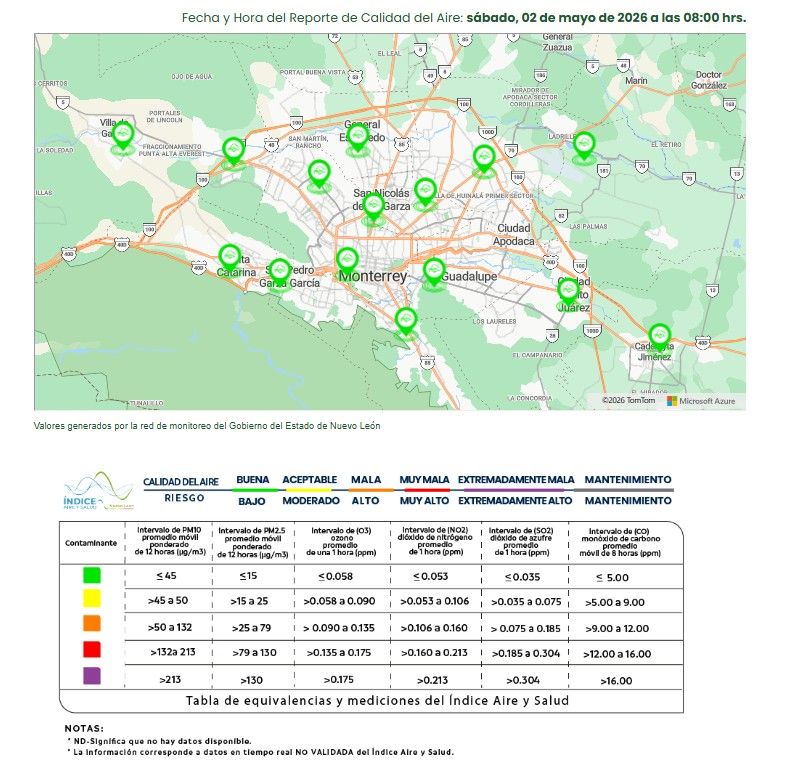Click the ©2026 TomTom attribution
787x767 pixels.
tap(628, 400)
